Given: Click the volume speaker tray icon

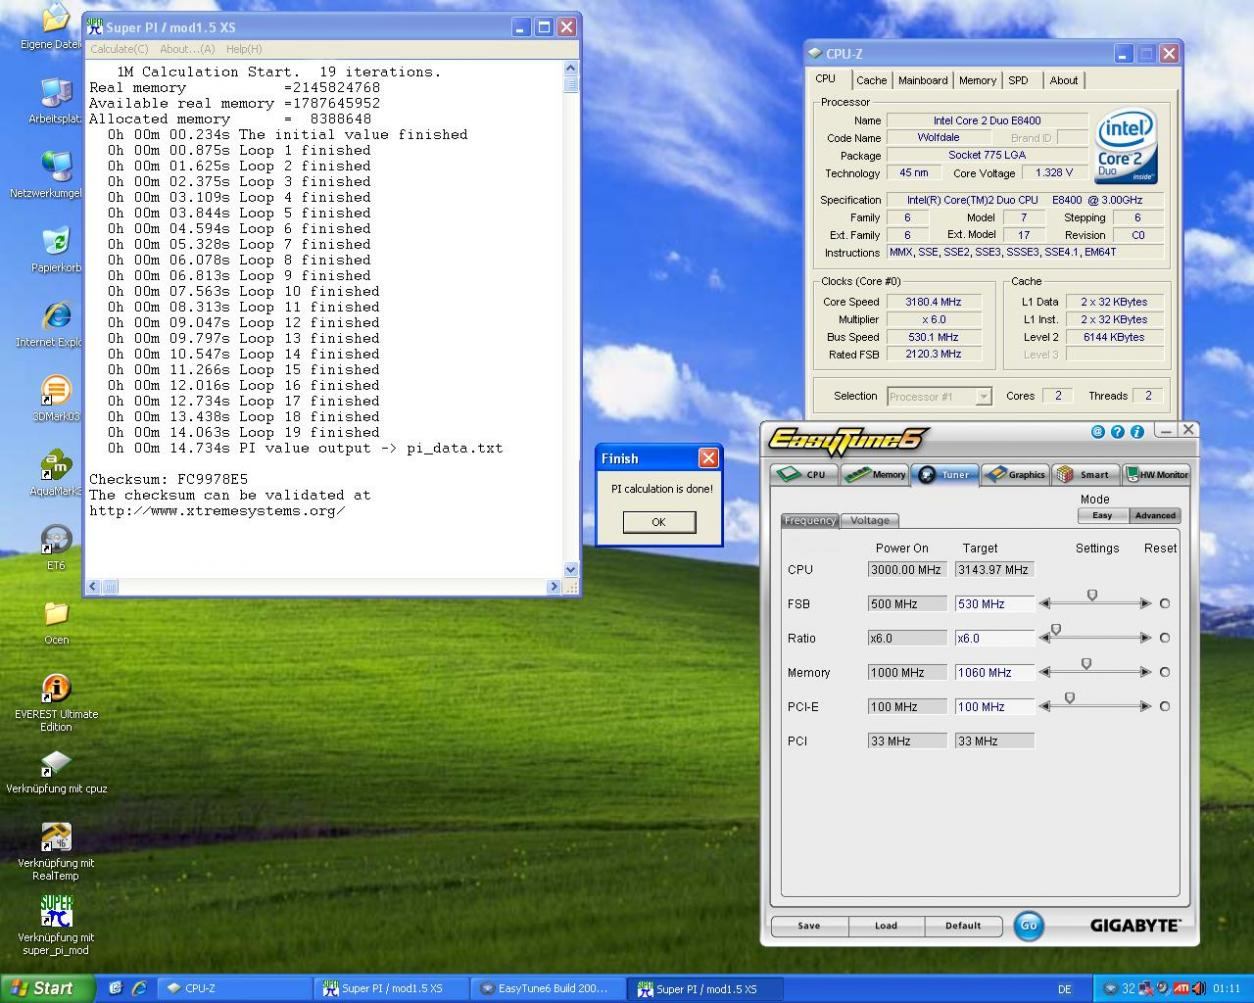Looking at the screenshot, I should [1198, 989].
